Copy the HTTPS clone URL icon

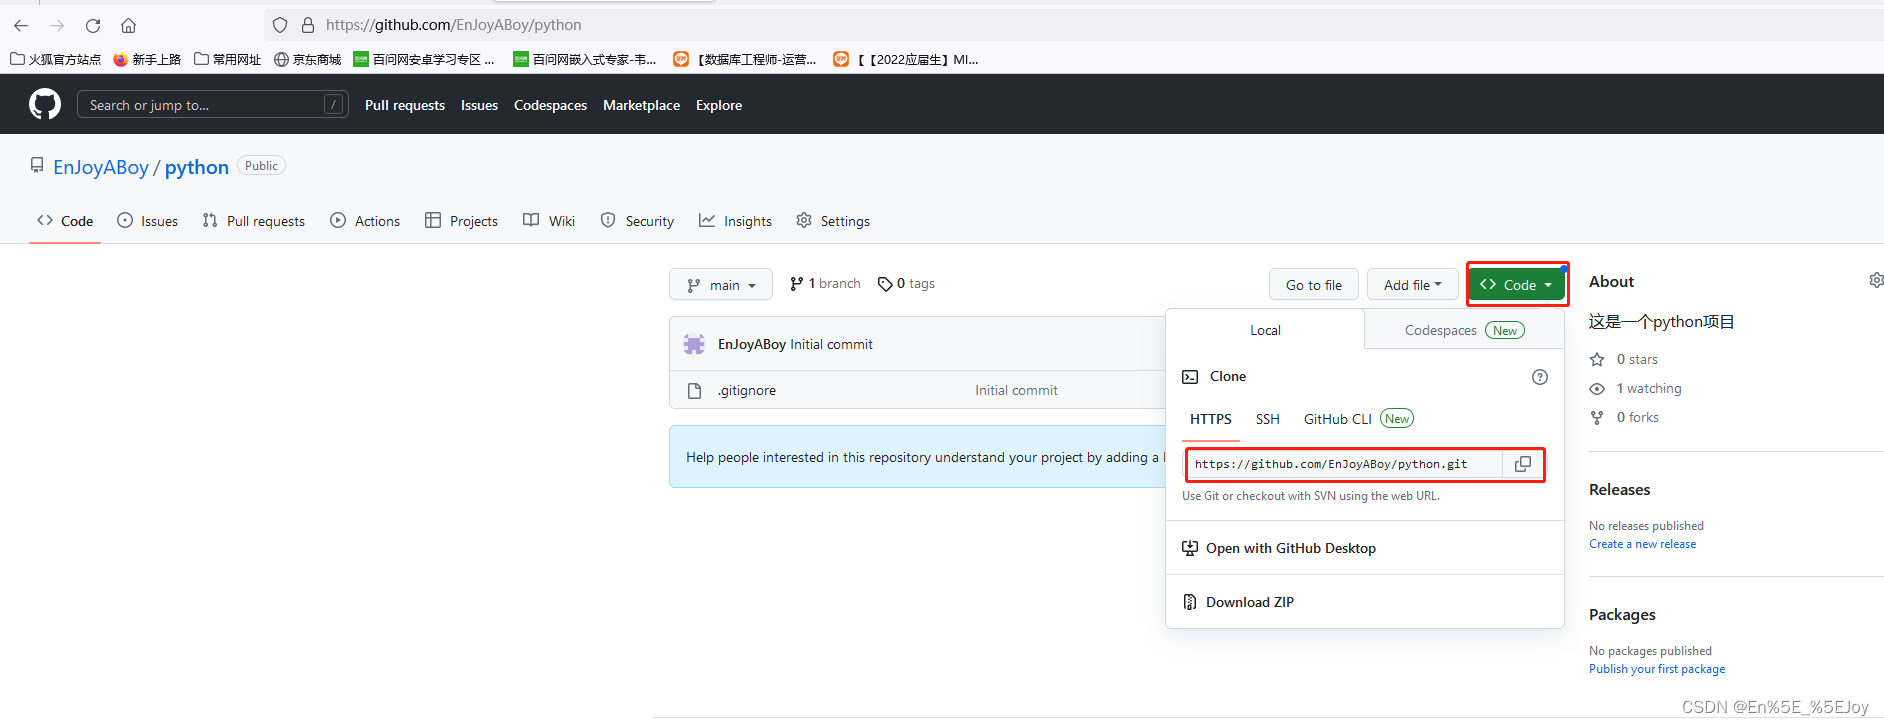click(1523, 464)
